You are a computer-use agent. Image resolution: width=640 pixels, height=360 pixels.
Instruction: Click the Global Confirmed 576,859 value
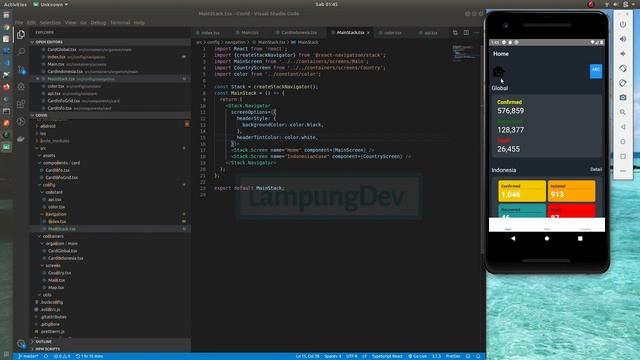click(x=511, y=111)
